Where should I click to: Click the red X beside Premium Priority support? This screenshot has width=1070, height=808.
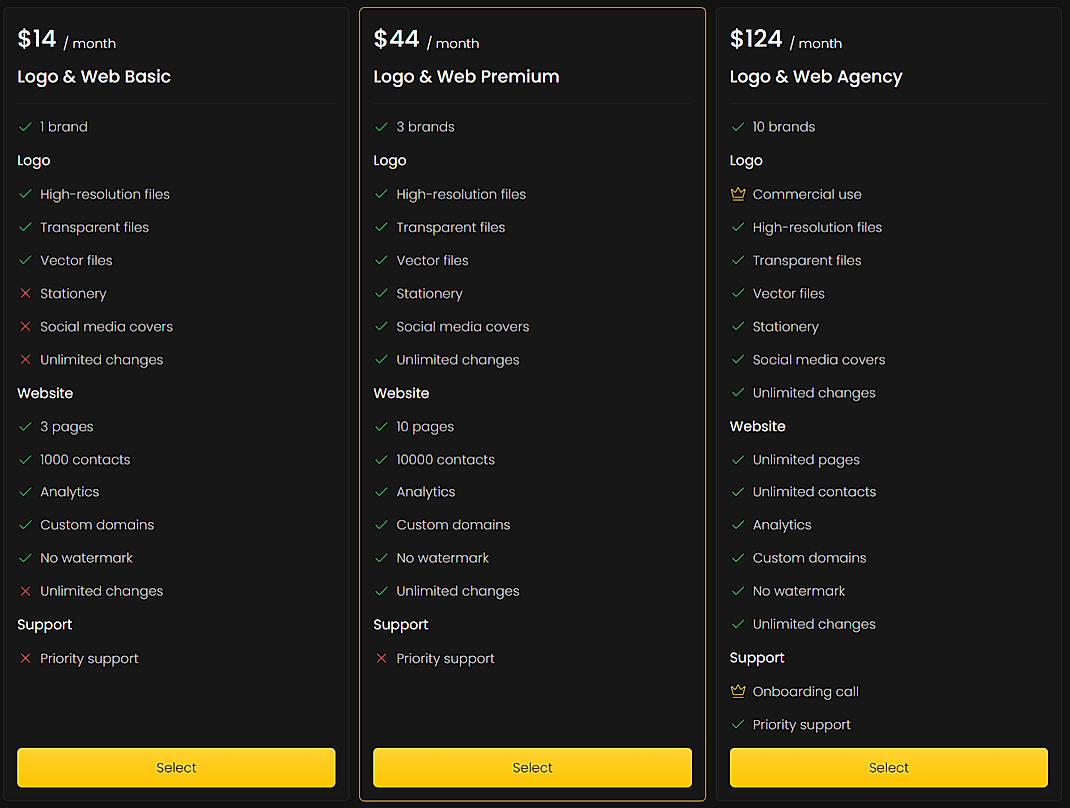pyautogui.click(x=381, y=659)
